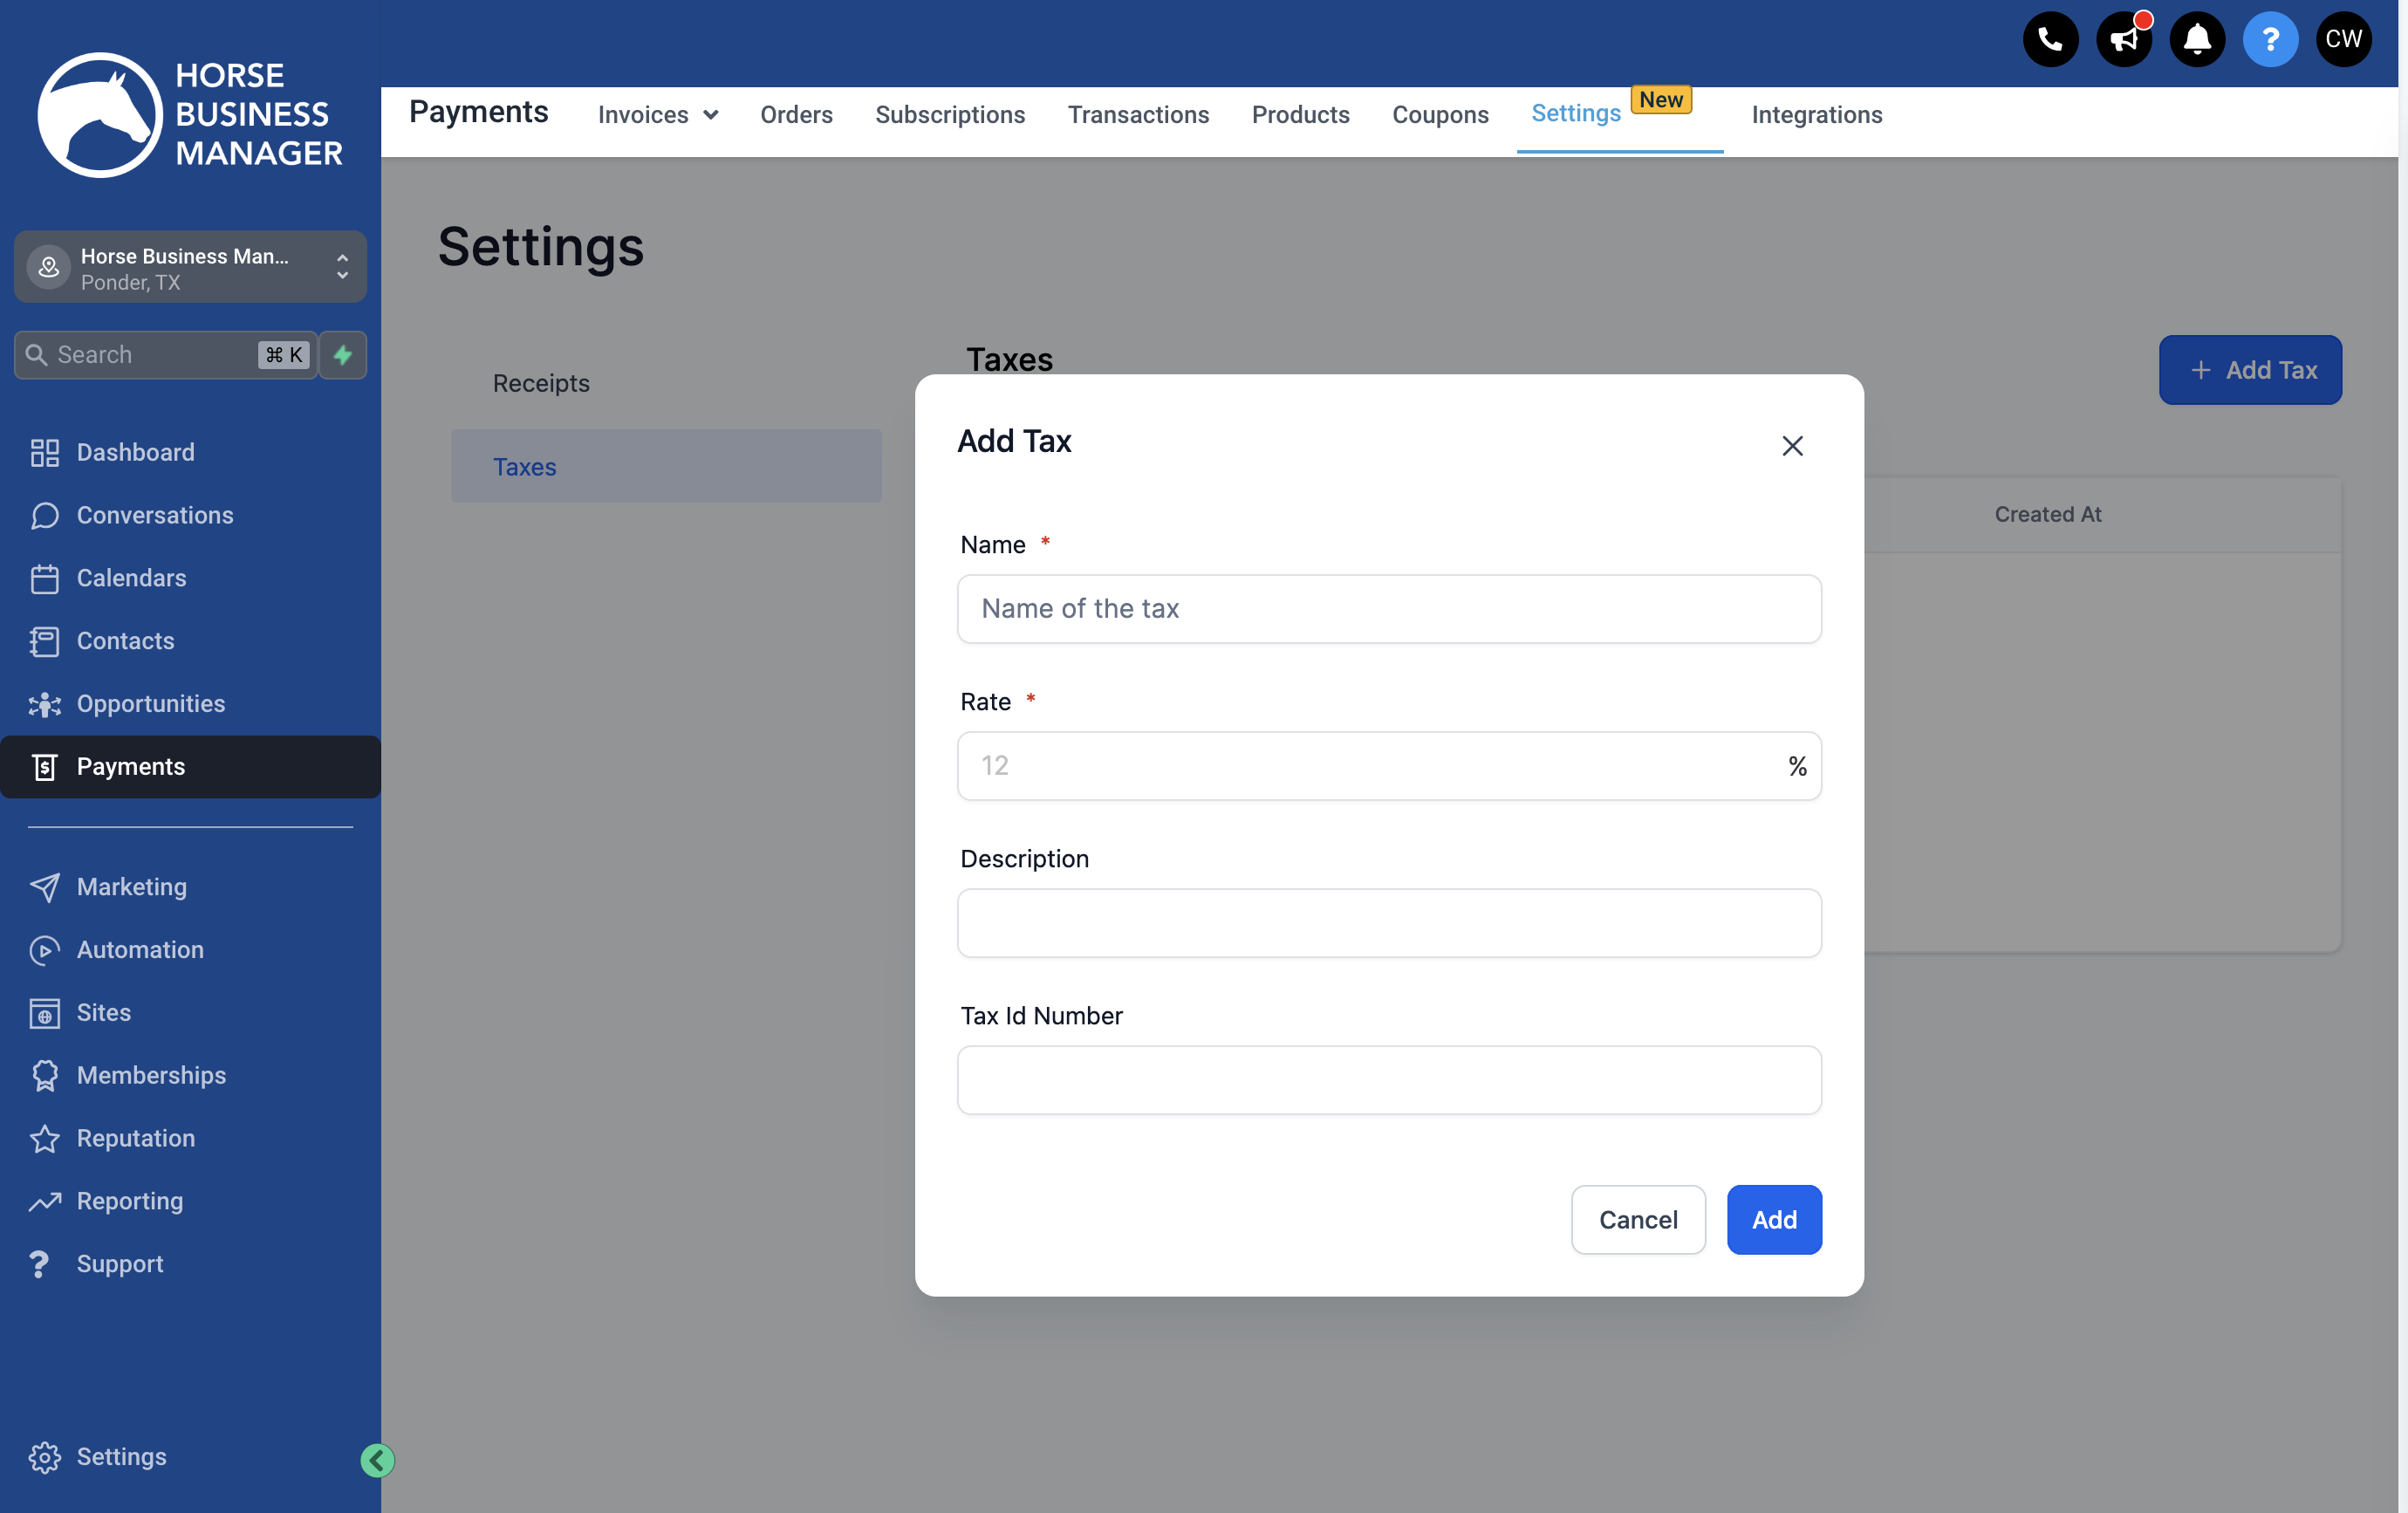This screenshot has width=2408, height=1513.
Task: Switch to the Products tab
Action: pos(1300,115)
